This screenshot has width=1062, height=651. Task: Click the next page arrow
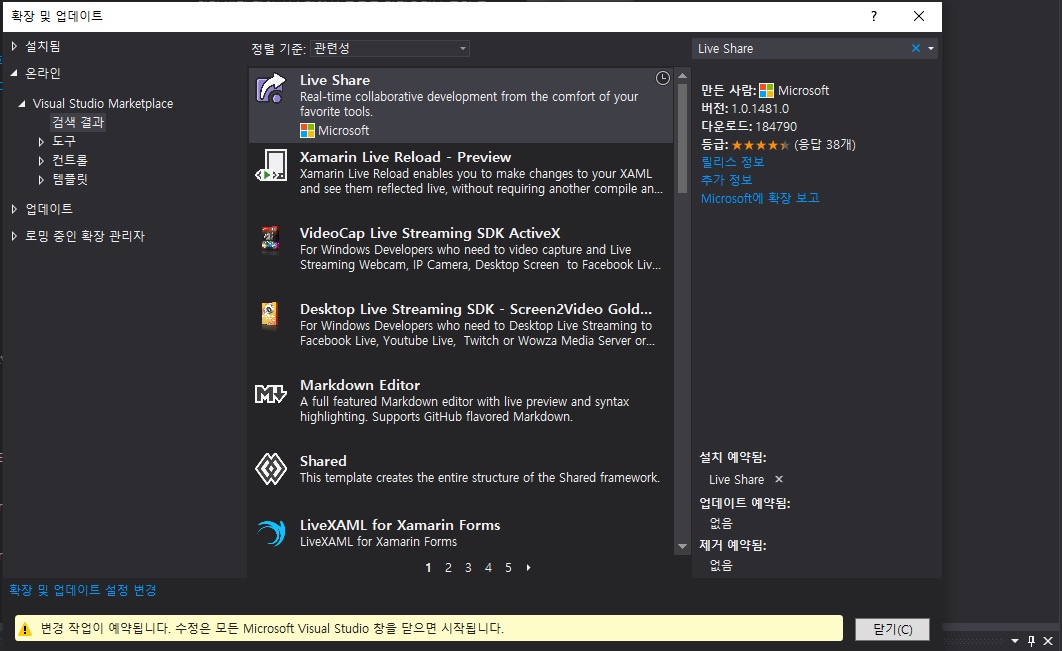528,568
